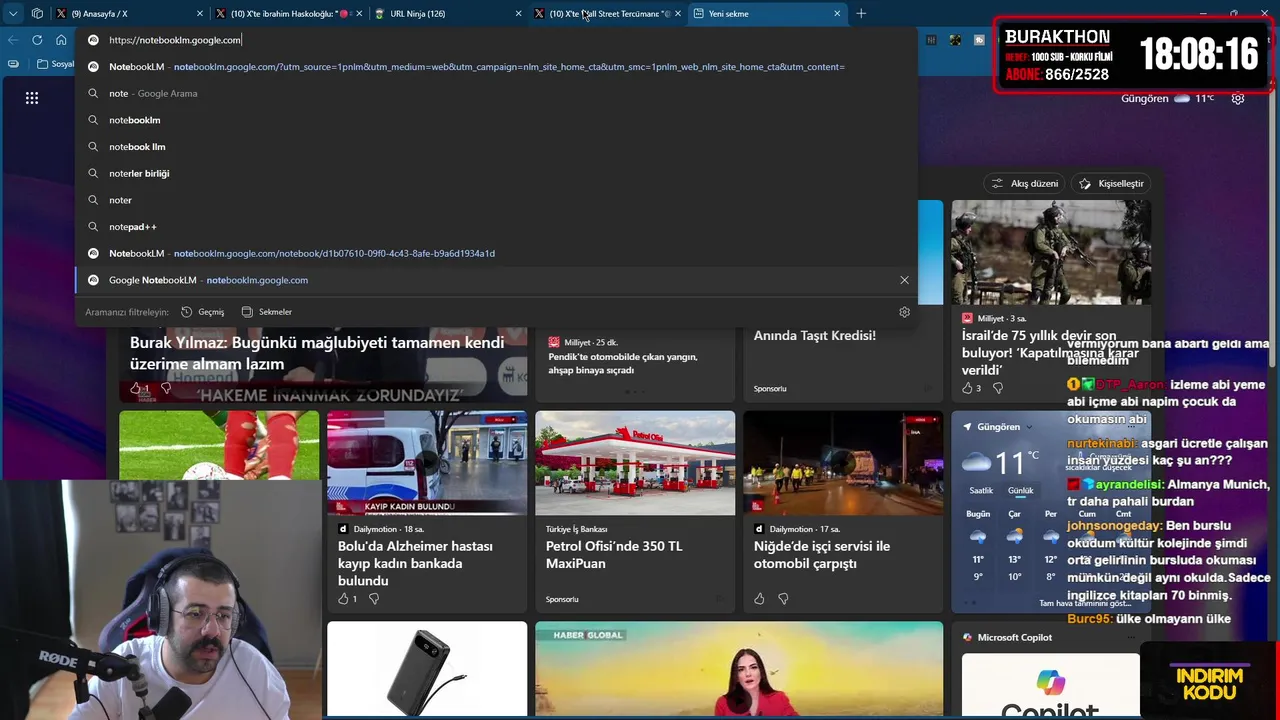This screenshot has height=720, width=1280.
Task: Filter suggestions by Geçmiş
Action: [203, 312]
